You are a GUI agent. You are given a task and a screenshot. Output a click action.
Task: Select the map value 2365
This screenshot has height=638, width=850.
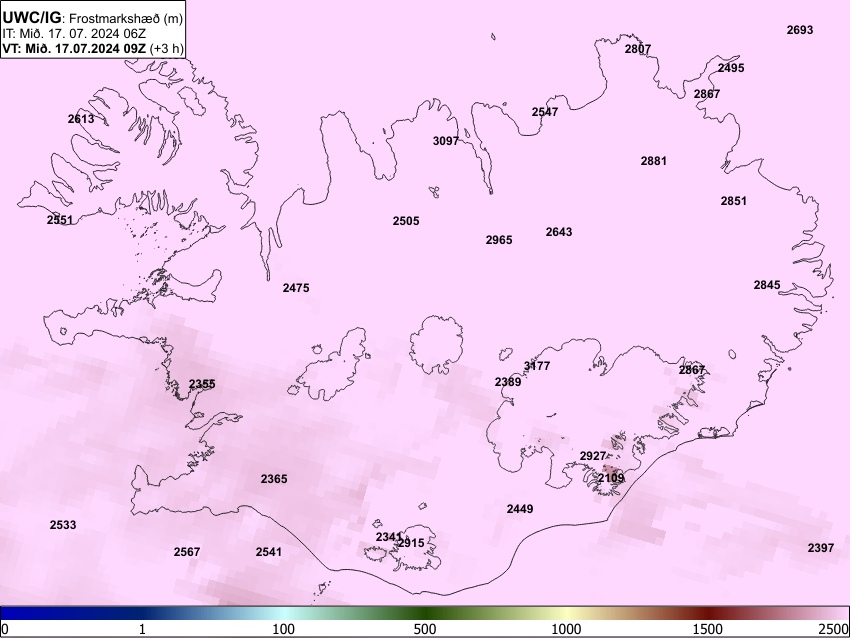tap(274, 479)
